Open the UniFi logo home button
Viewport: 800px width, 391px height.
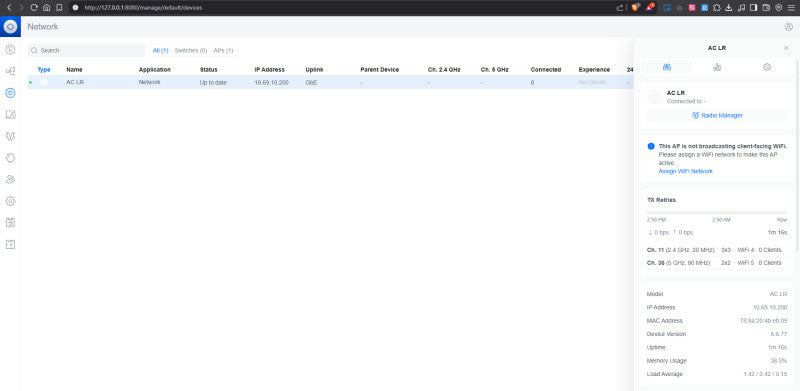[x=10, y=26]
